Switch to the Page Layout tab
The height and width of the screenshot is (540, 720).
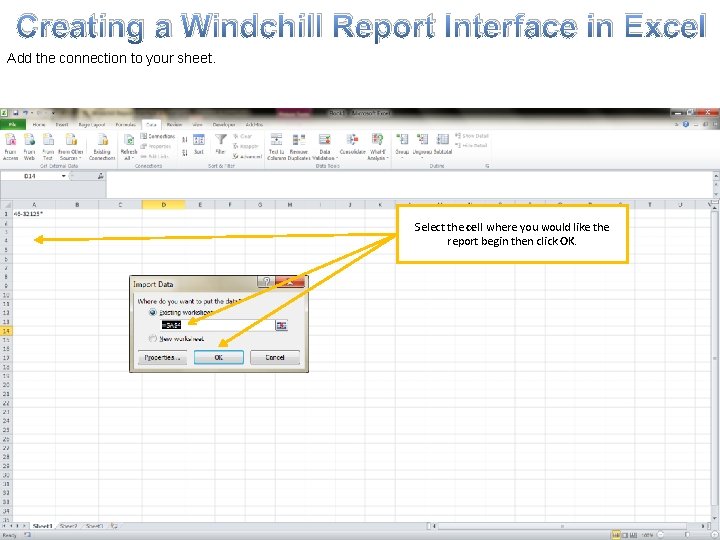pos(92,124)
